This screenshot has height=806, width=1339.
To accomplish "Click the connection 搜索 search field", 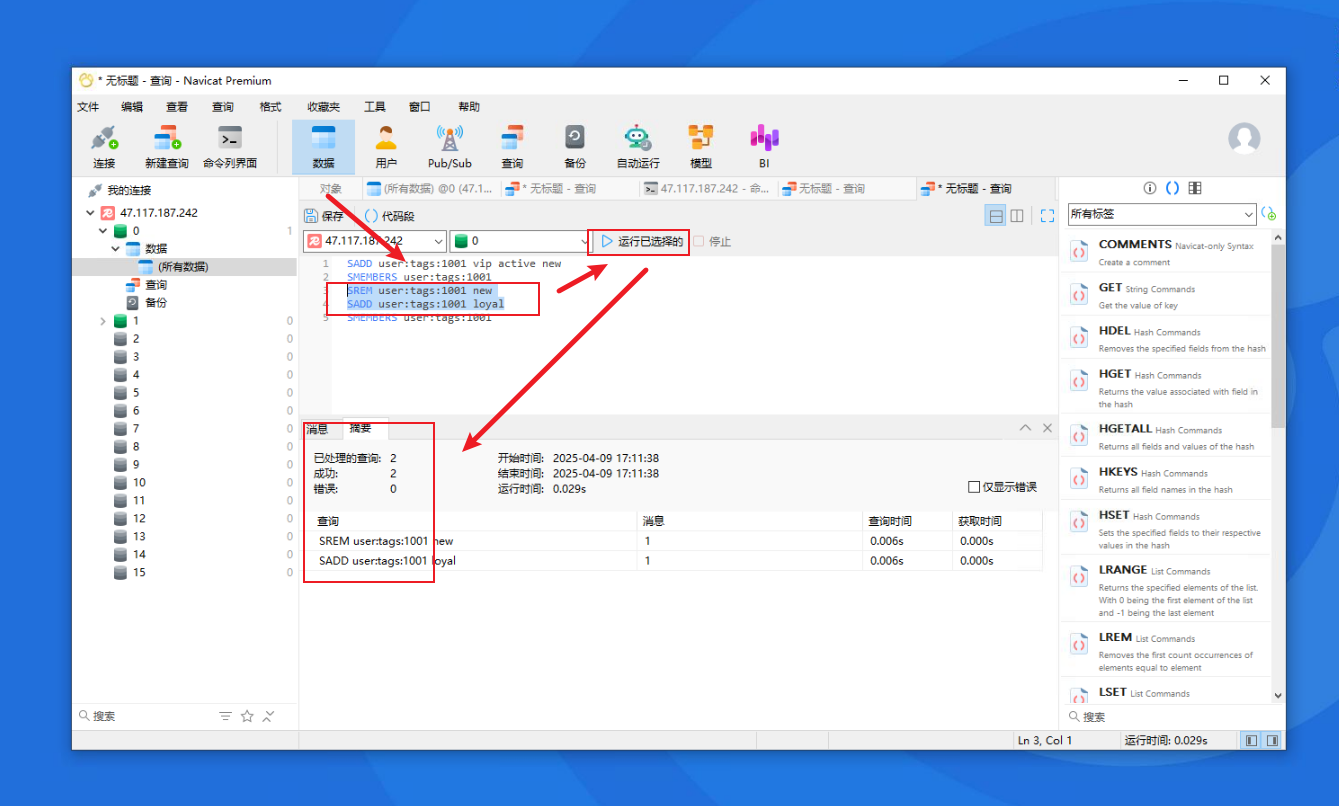I will (x=145, y=716).
